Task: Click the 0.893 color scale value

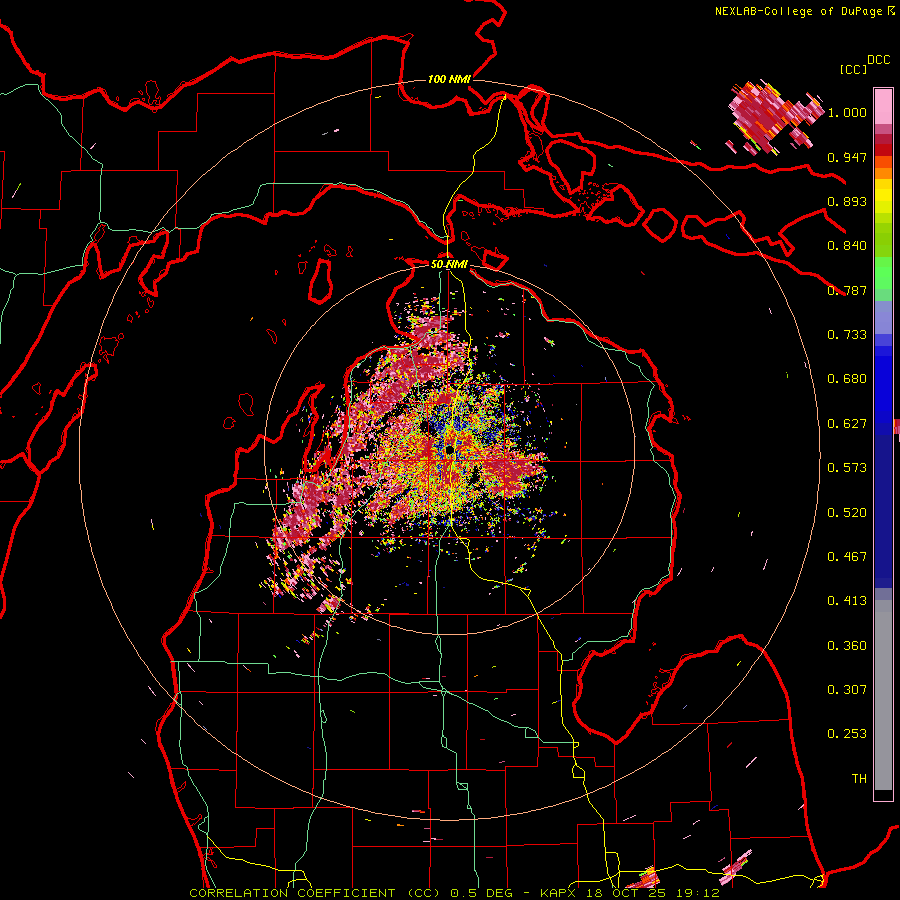Action: pyautogui.click(x=847, y=201)
